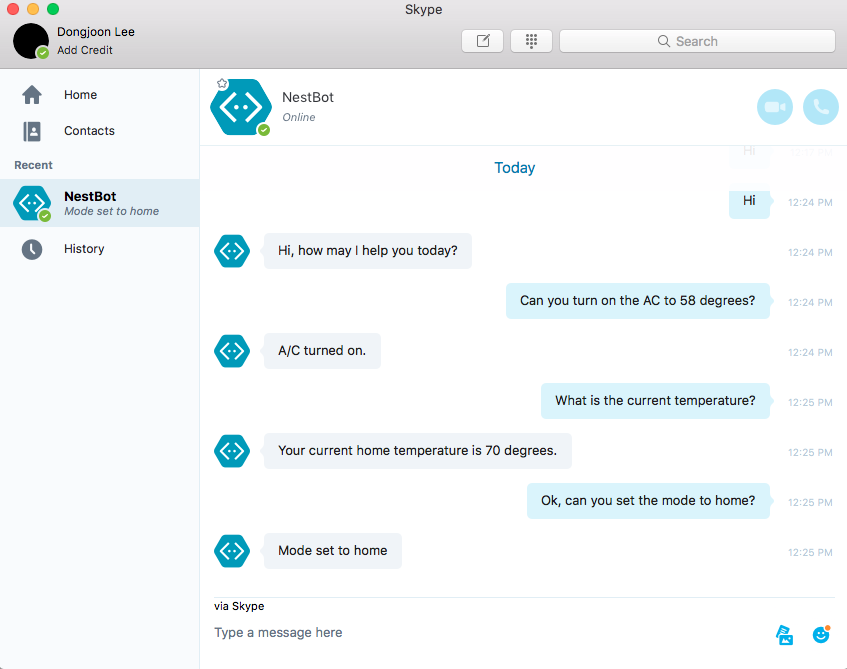Click the Home house icon

pos(32,95)
